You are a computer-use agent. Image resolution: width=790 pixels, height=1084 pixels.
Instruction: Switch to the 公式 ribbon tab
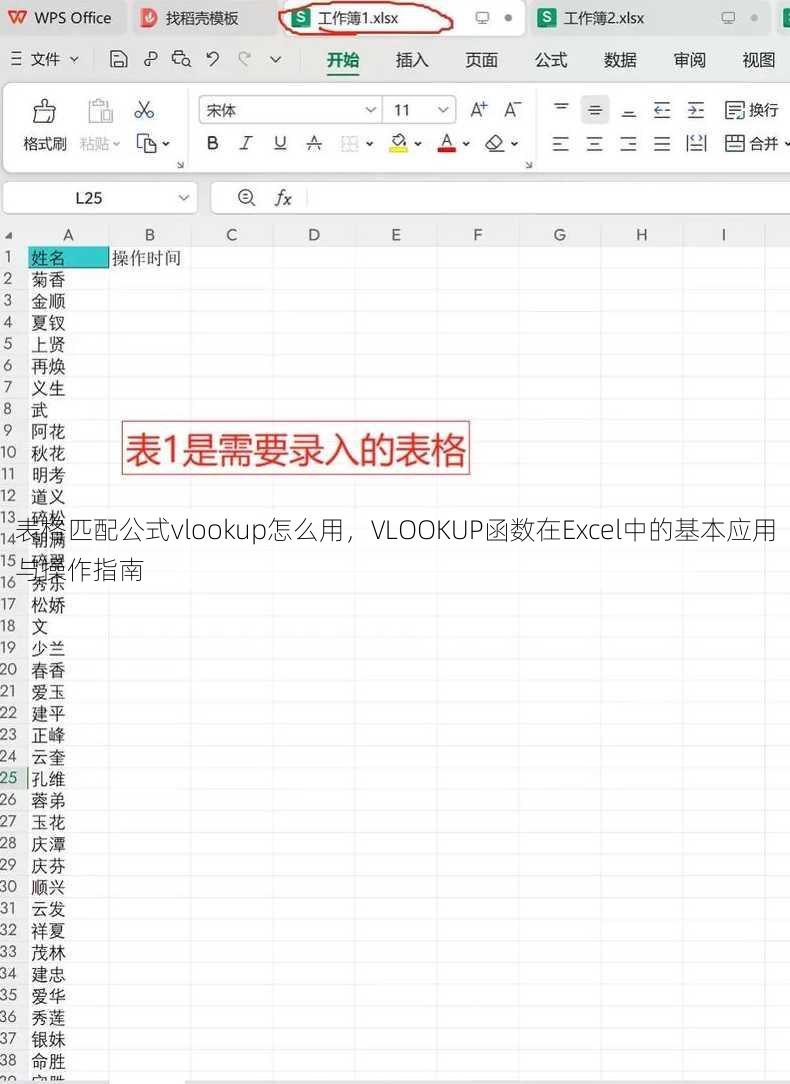pyautogui.click(x=551, y=60)
